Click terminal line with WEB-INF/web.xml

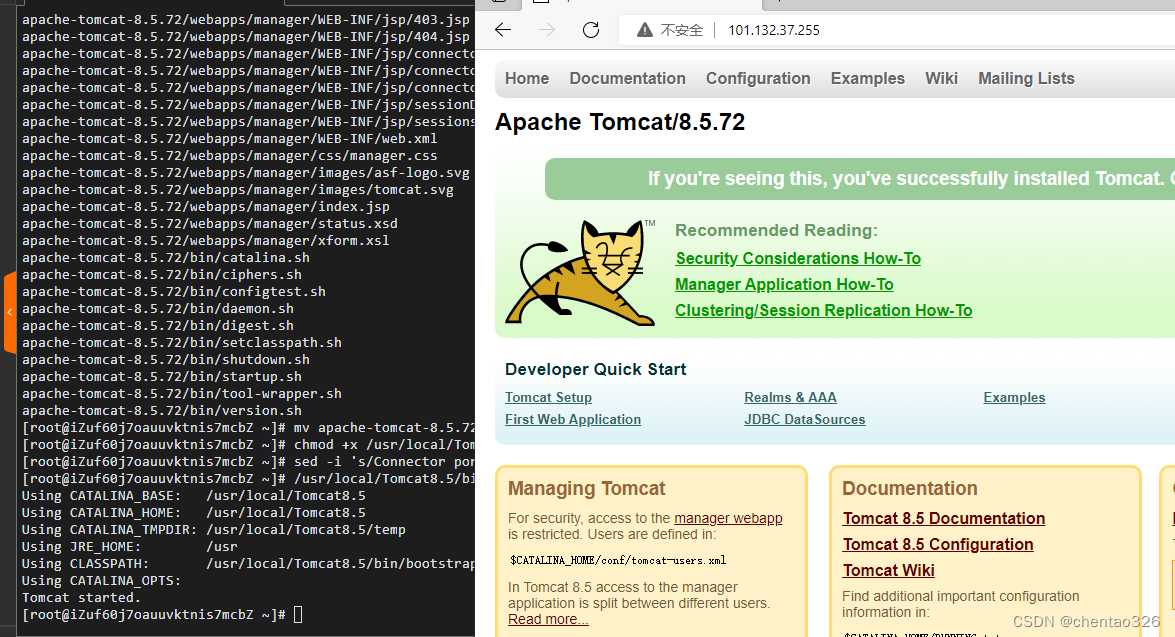pyautogui.click(x=229, y=139)
